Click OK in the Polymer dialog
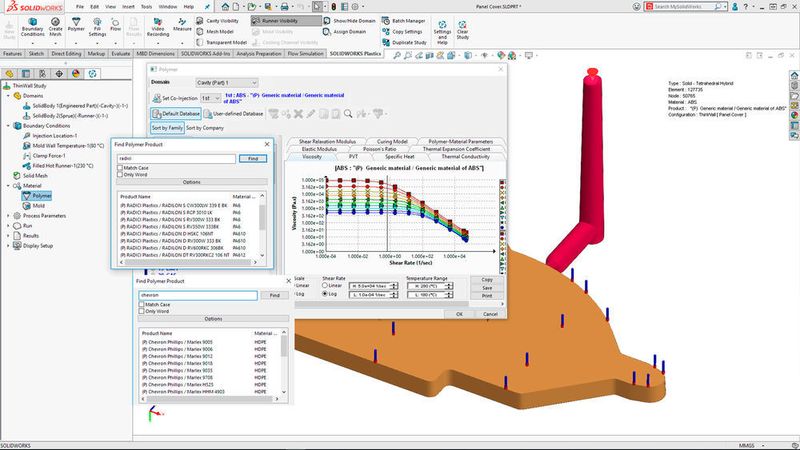Viewport: 800px width, 450px height. point(459,314)
